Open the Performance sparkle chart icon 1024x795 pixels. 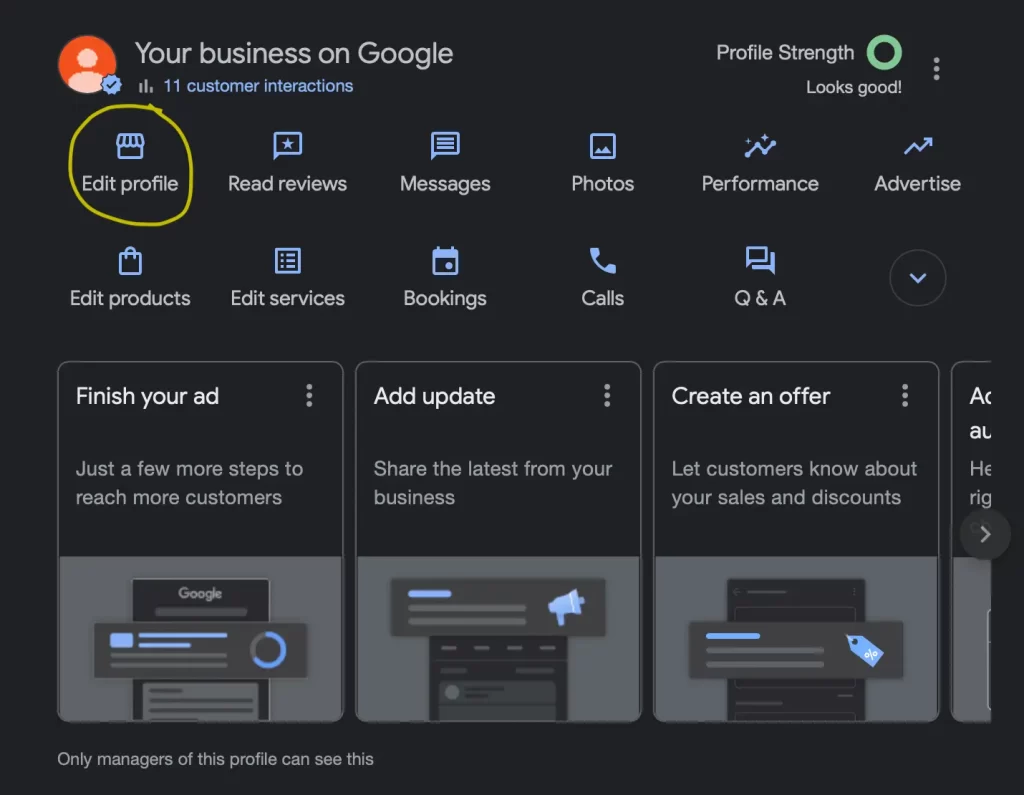[x=760, y=146]
